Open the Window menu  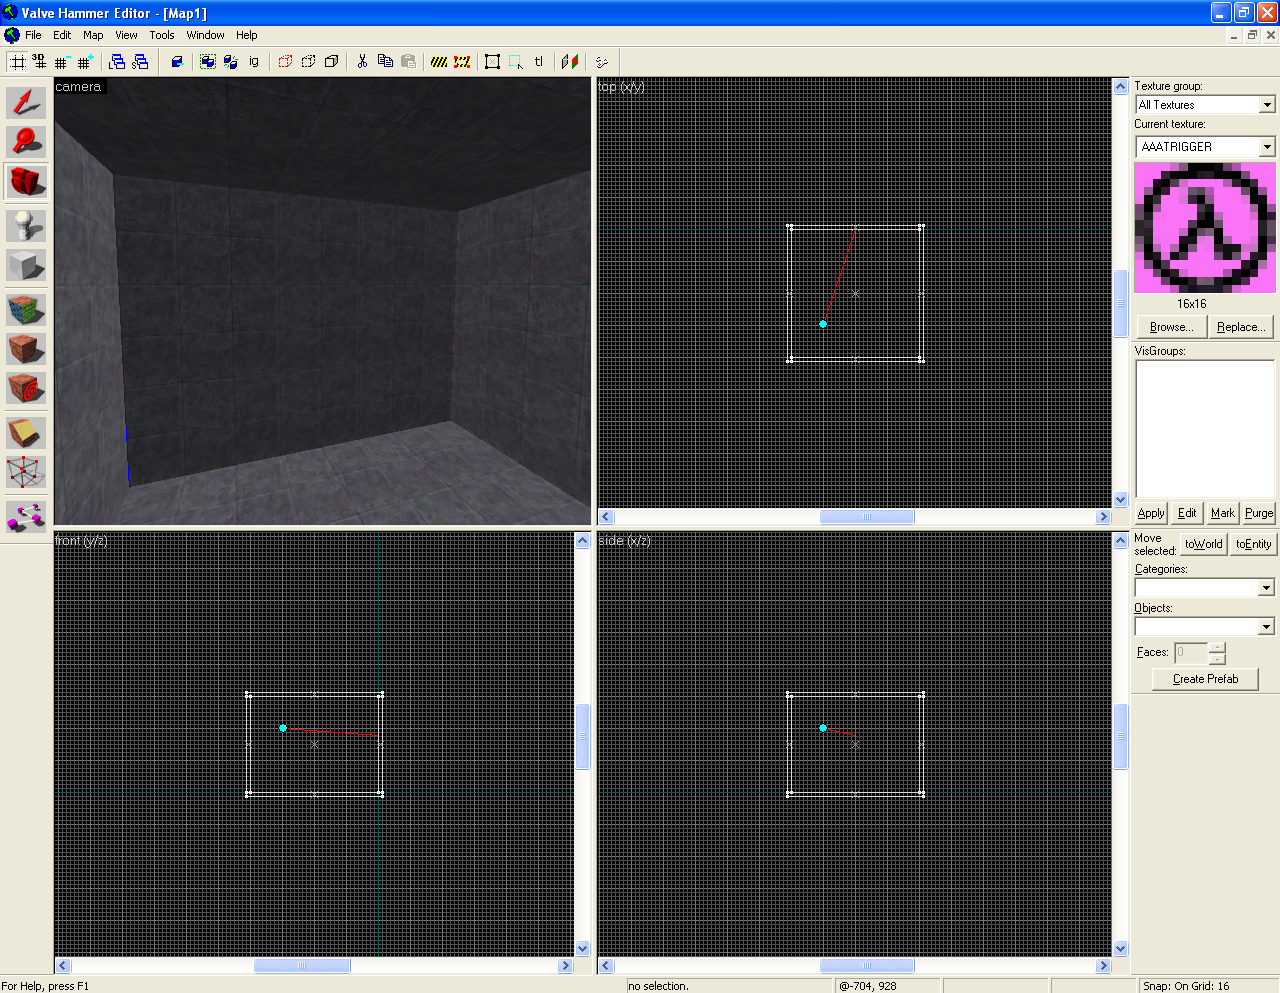pos(206,35)
